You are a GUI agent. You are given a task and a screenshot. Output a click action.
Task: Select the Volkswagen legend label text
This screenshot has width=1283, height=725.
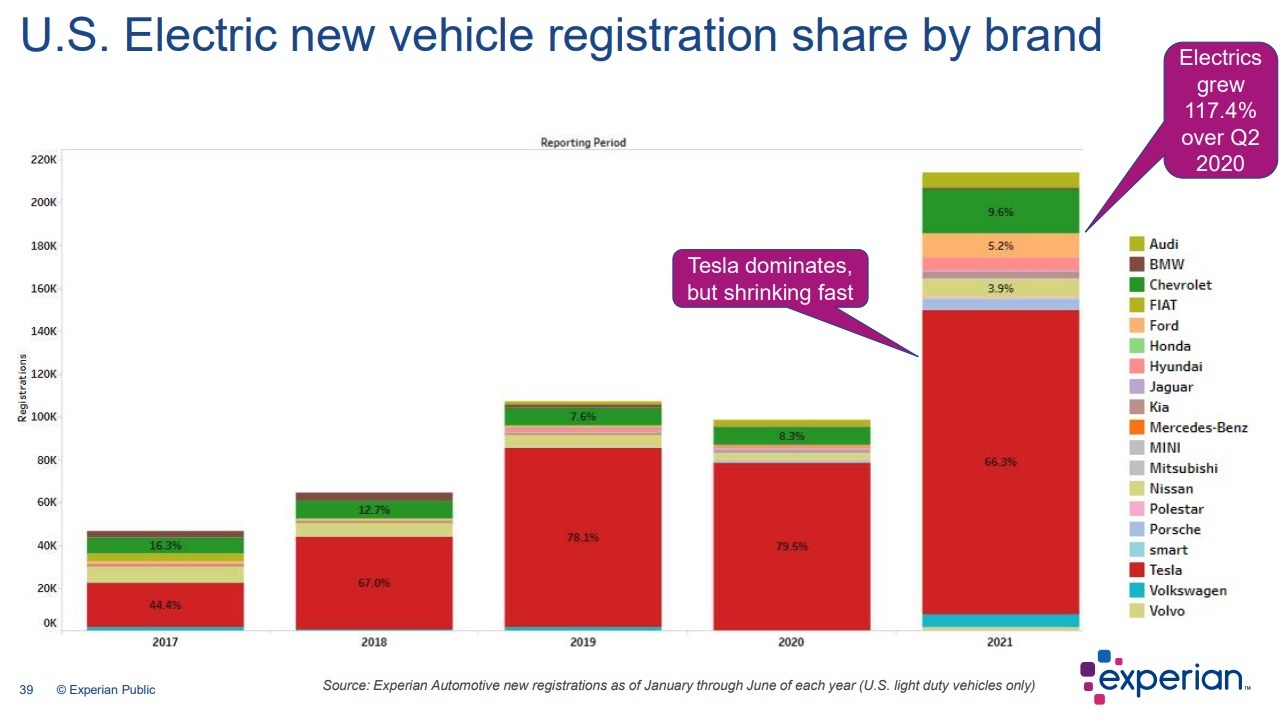click(1188, 591)
